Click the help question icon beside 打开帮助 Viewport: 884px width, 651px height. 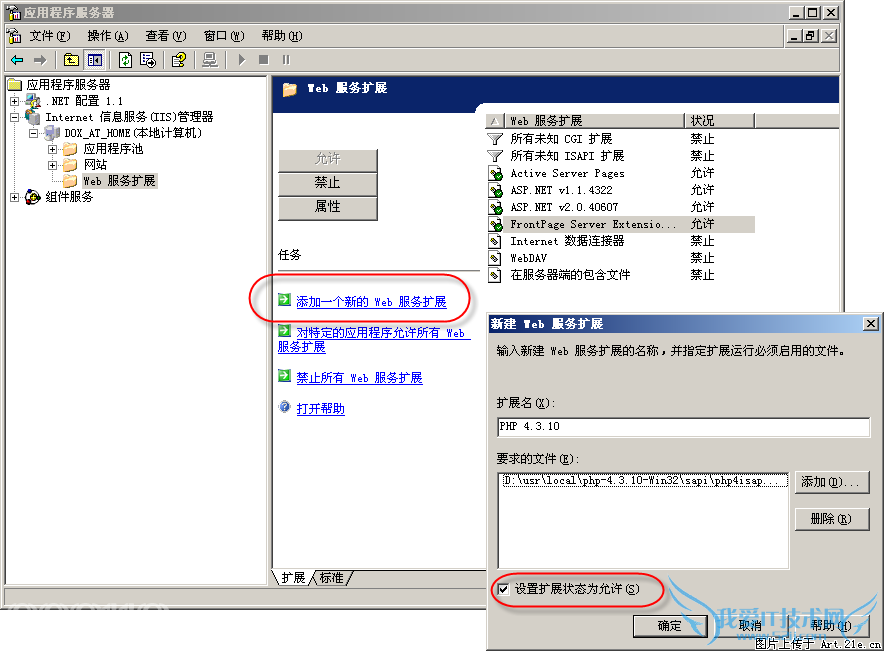285,407
